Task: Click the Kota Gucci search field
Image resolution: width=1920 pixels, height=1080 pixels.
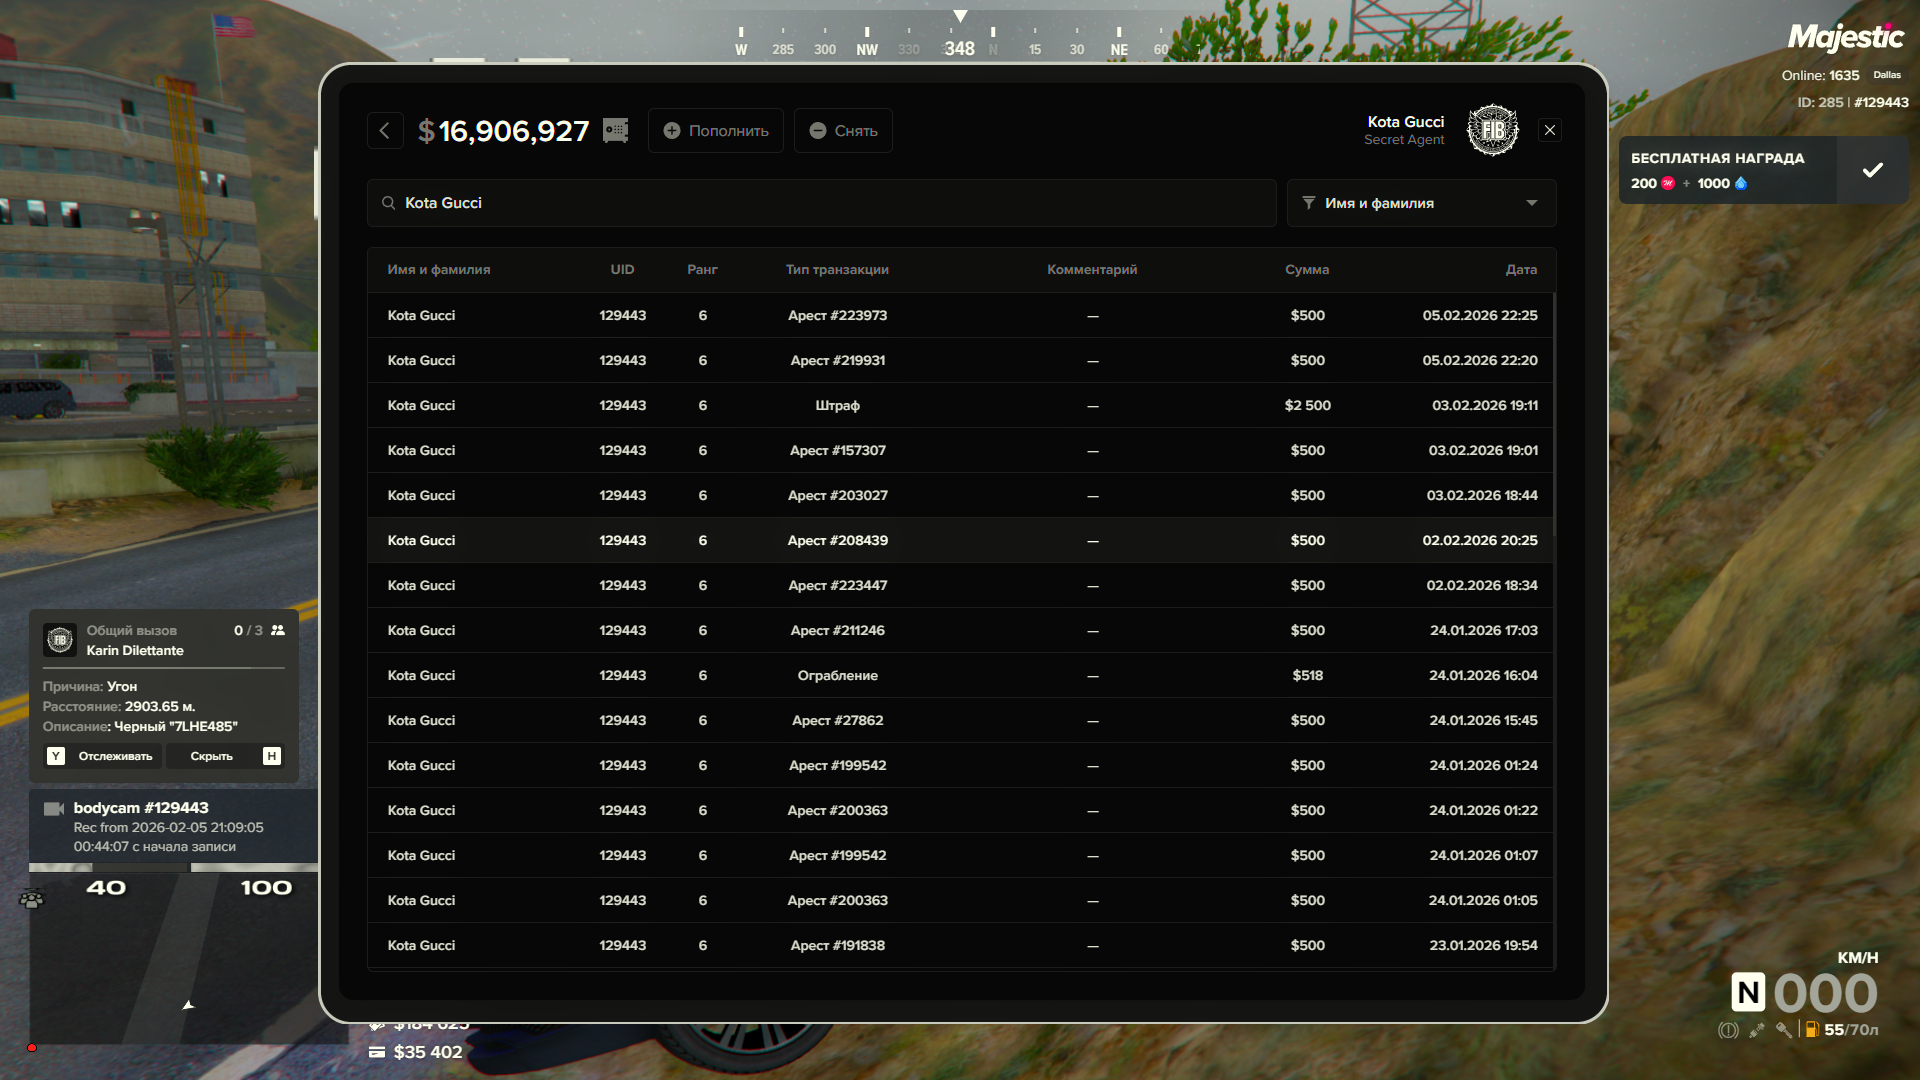Action: click(820, 203)
